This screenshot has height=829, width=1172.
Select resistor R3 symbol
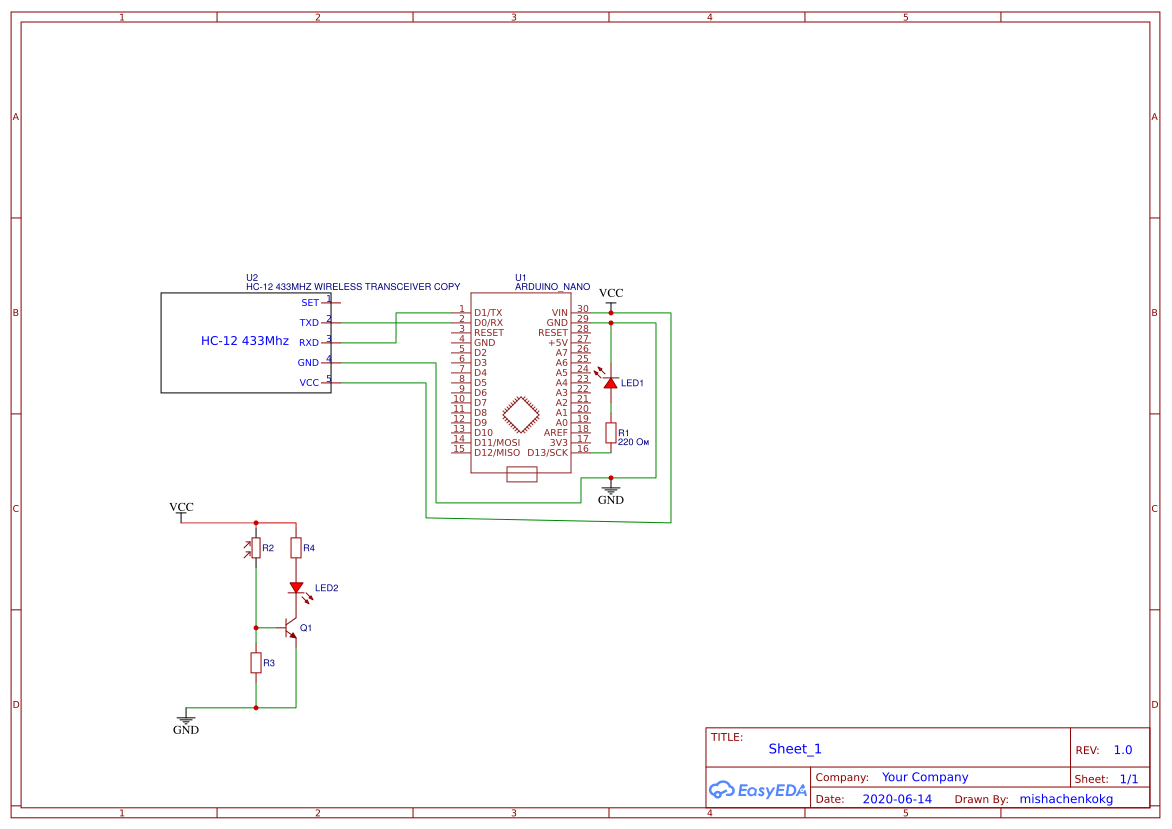pyautogui.click(x=256, y=663)
